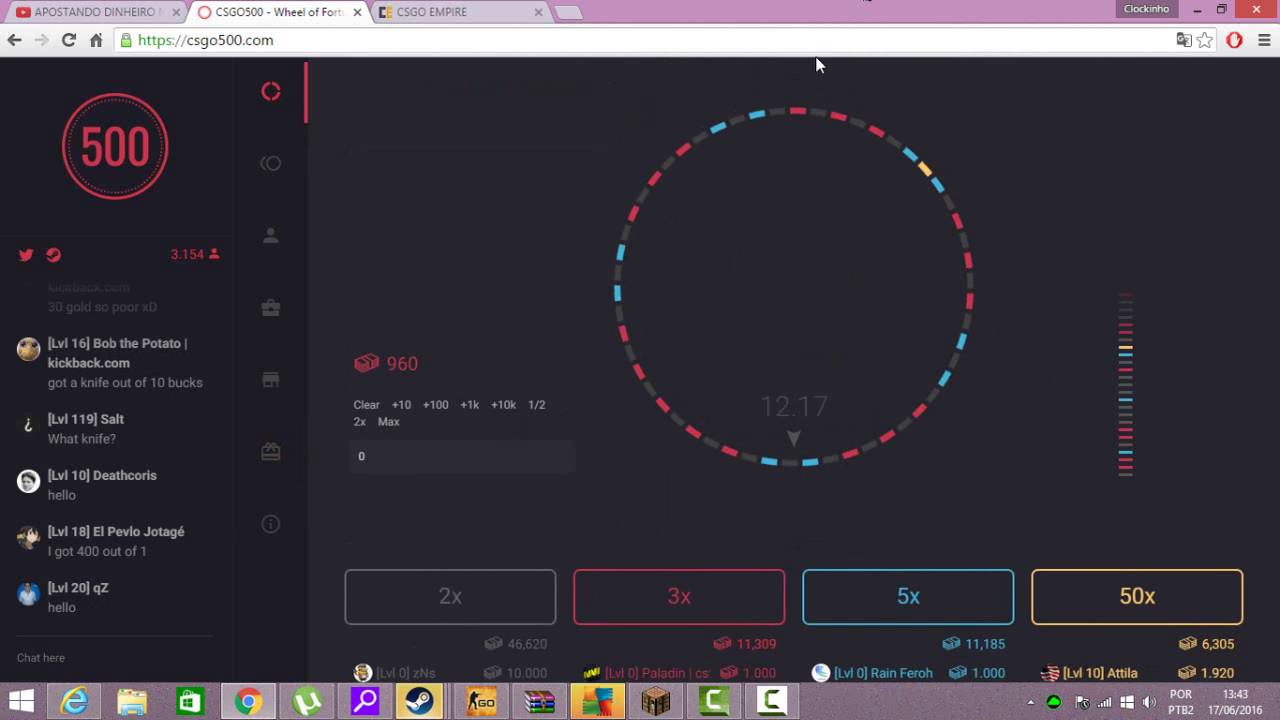
Task: Click the 960 balance amount
Action: coord(402,364)
